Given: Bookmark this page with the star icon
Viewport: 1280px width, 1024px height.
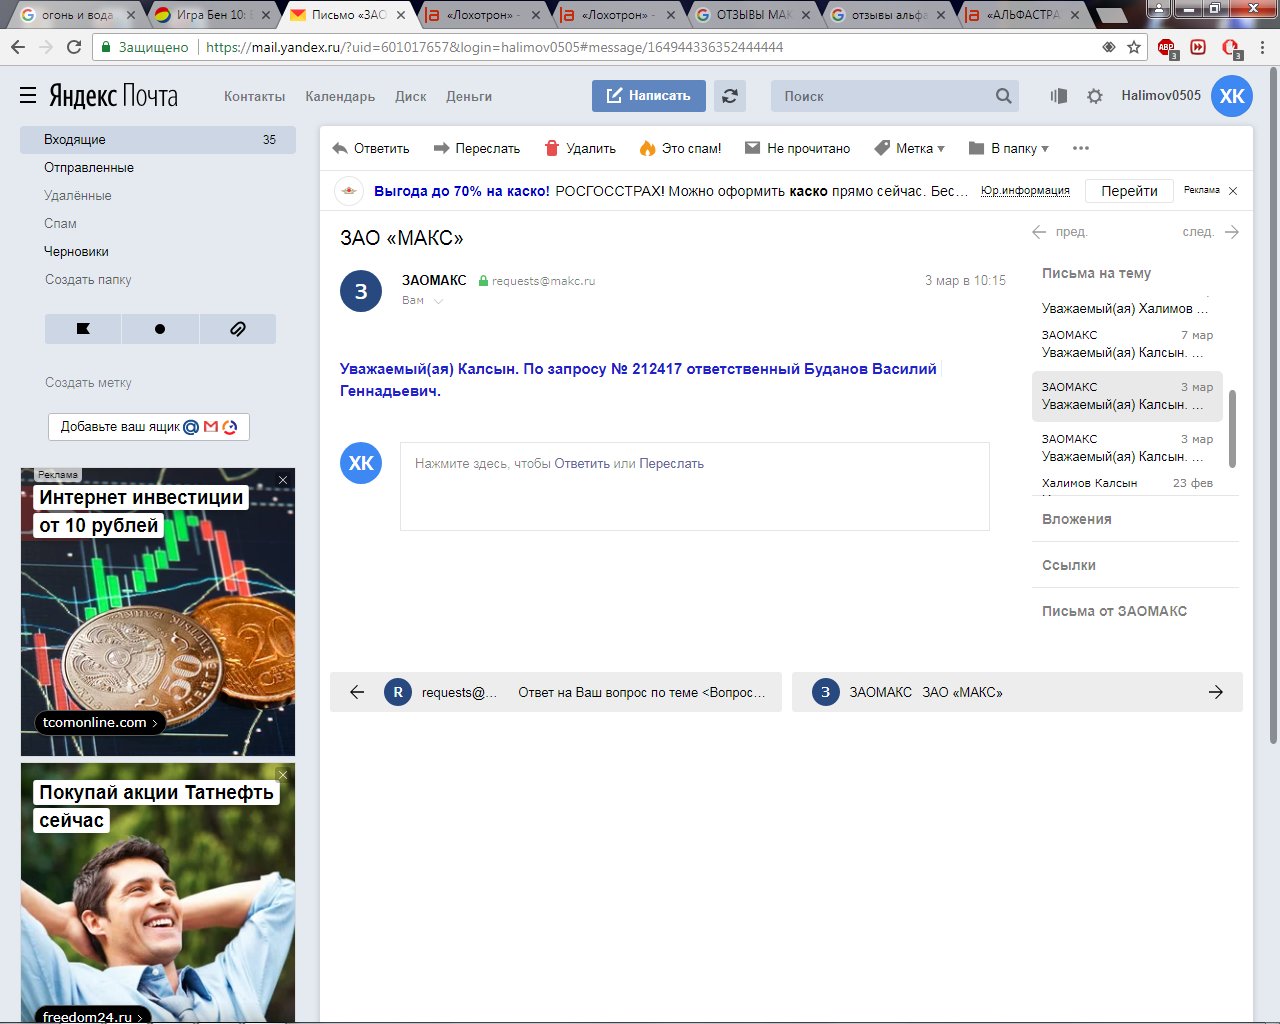Looking at the screenshot, I should (1134, 47).
